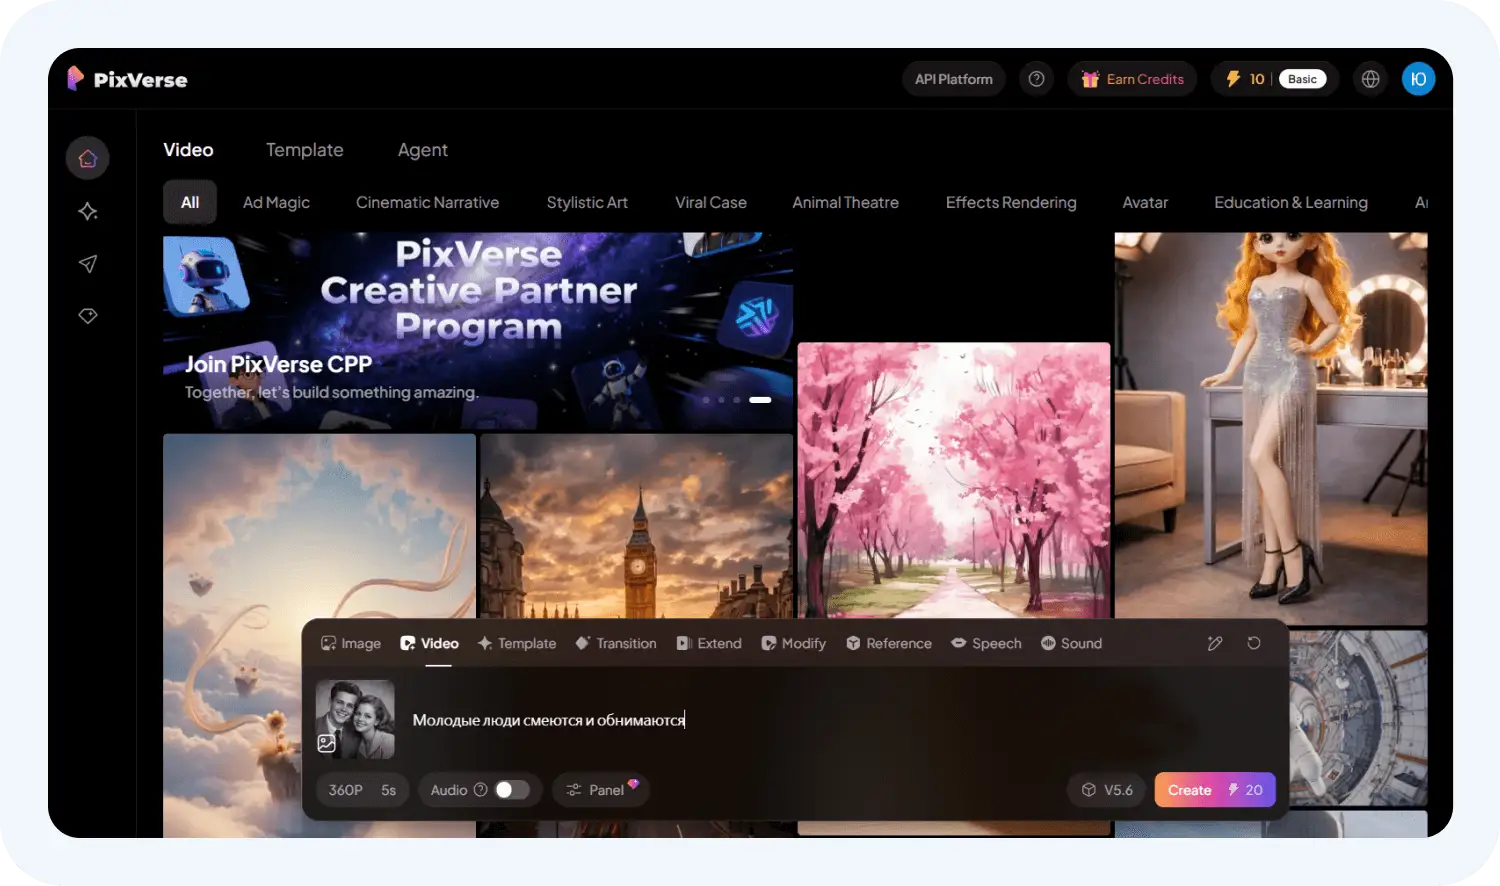
Task: Expand the Panel settings options
Action: pyautogui.click(x=600, y=790)
